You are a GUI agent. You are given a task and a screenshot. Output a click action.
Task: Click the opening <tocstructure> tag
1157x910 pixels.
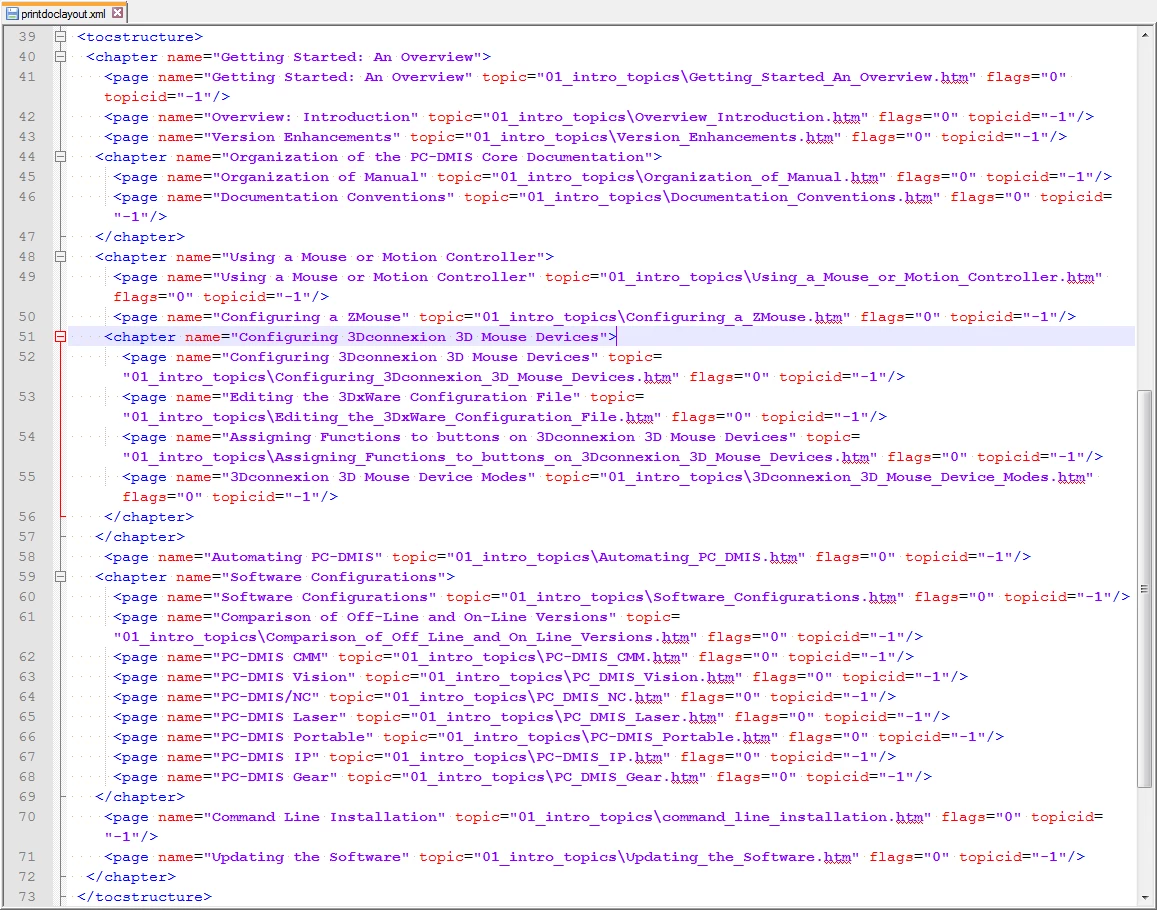tap(139, 37)
